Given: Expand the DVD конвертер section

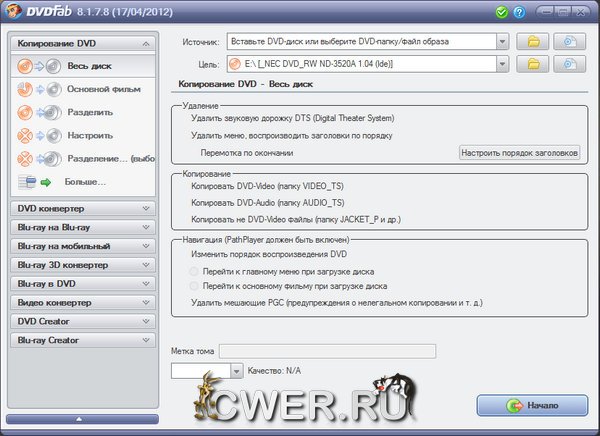Looking at the screenshot, I should pyautogui.click(x=80, y=208).
